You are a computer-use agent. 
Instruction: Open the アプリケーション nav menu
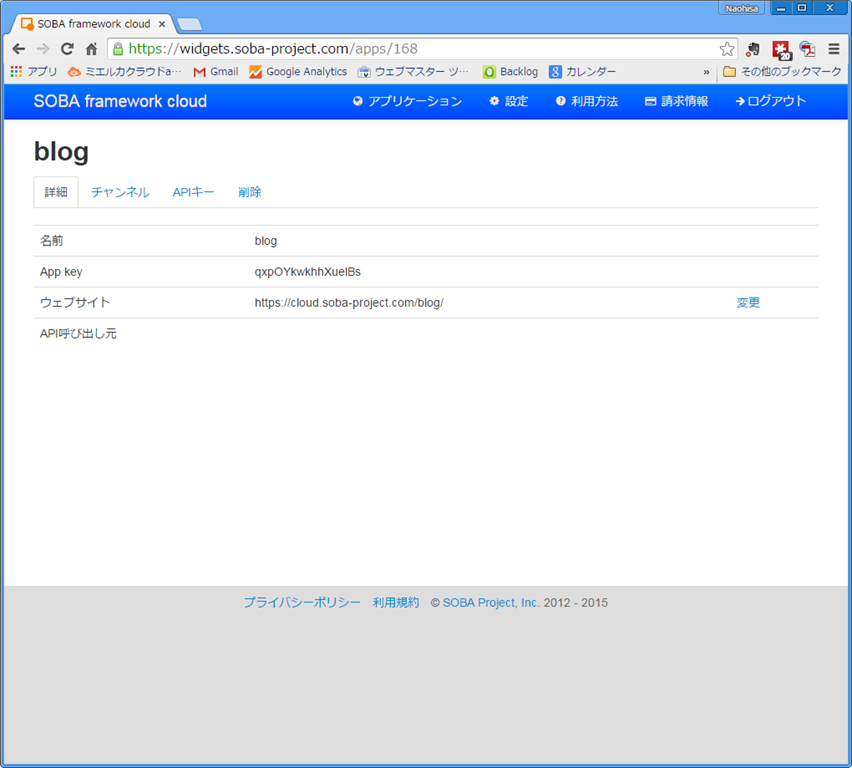tap(408, 101)
